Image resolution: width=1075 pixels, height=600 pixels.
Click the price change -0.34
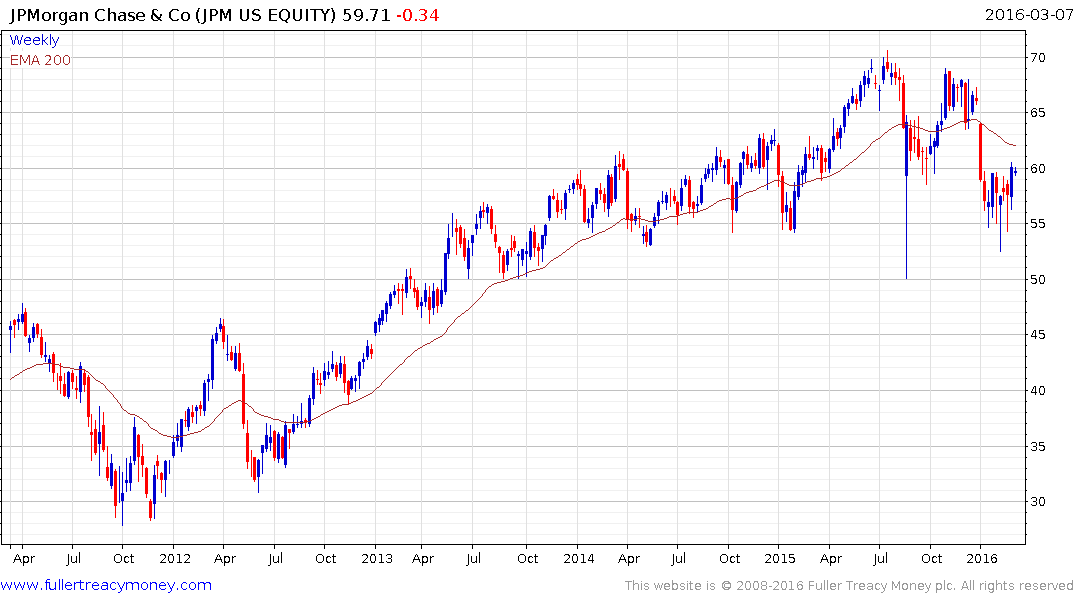(x=418, y=15)
